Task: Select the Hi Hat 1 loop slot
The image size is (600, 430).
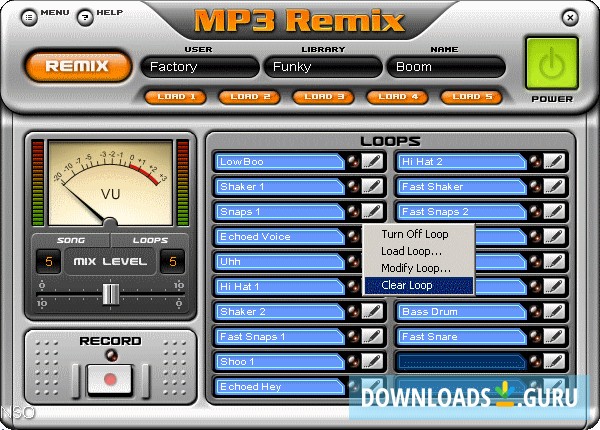Action: pos(280,287)
